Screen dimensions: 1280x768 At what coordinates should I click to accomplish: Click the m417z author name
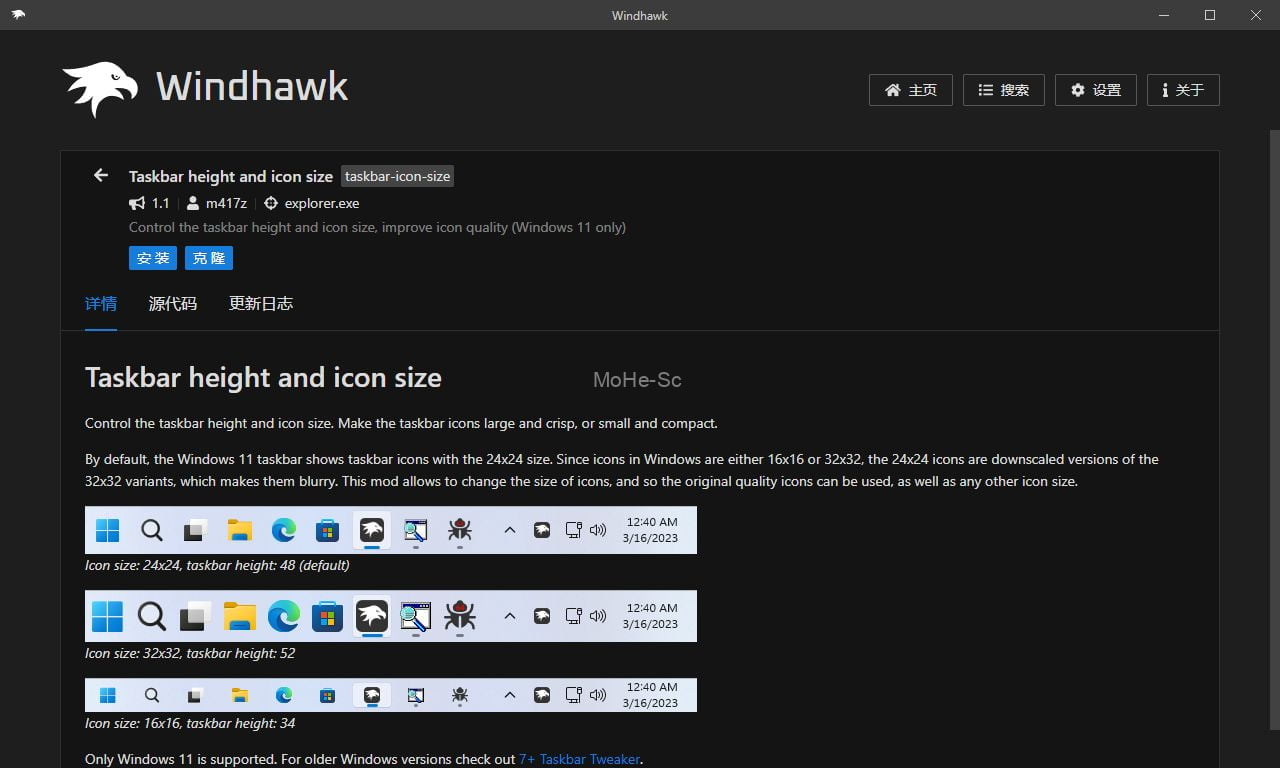coord(226,203)
